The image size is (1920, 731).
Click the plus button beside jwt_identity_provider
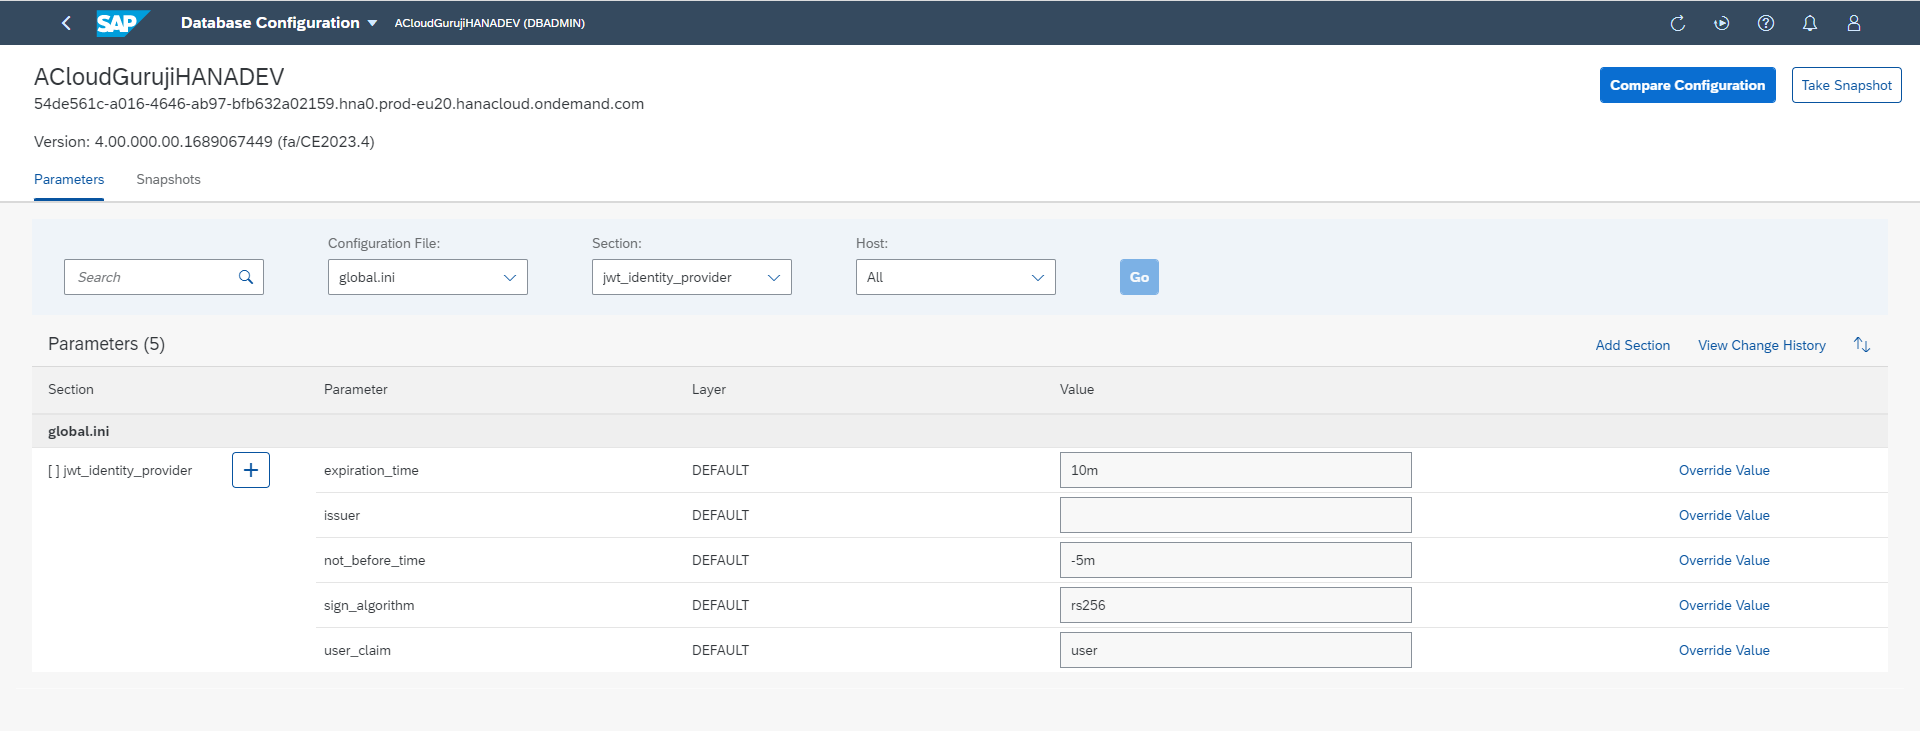point(251,470)
